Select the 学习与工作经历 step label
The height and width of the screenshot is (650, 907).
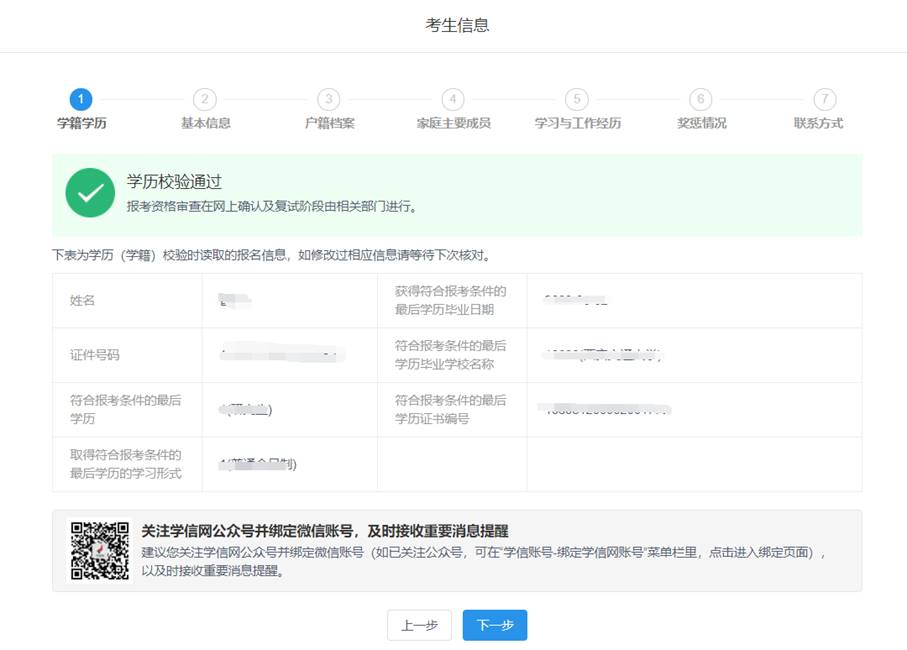[577, 123]
